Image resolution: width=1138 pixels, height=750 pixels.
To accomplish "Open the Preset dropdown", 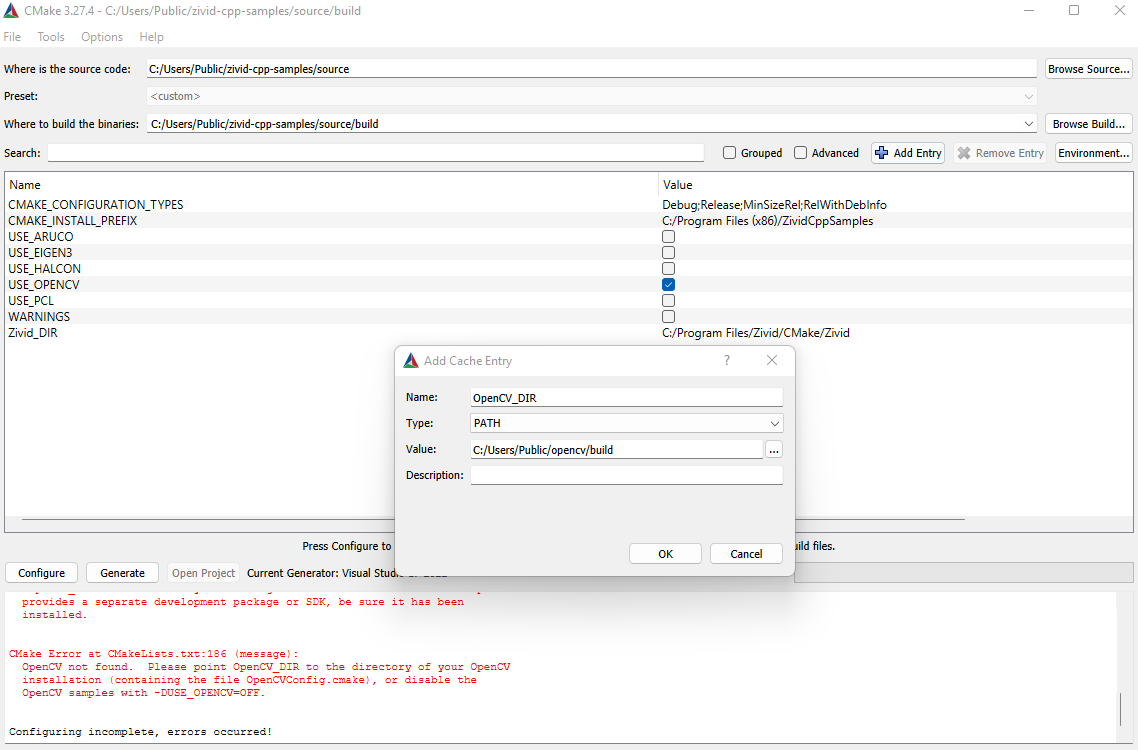I will pos(591,96).
